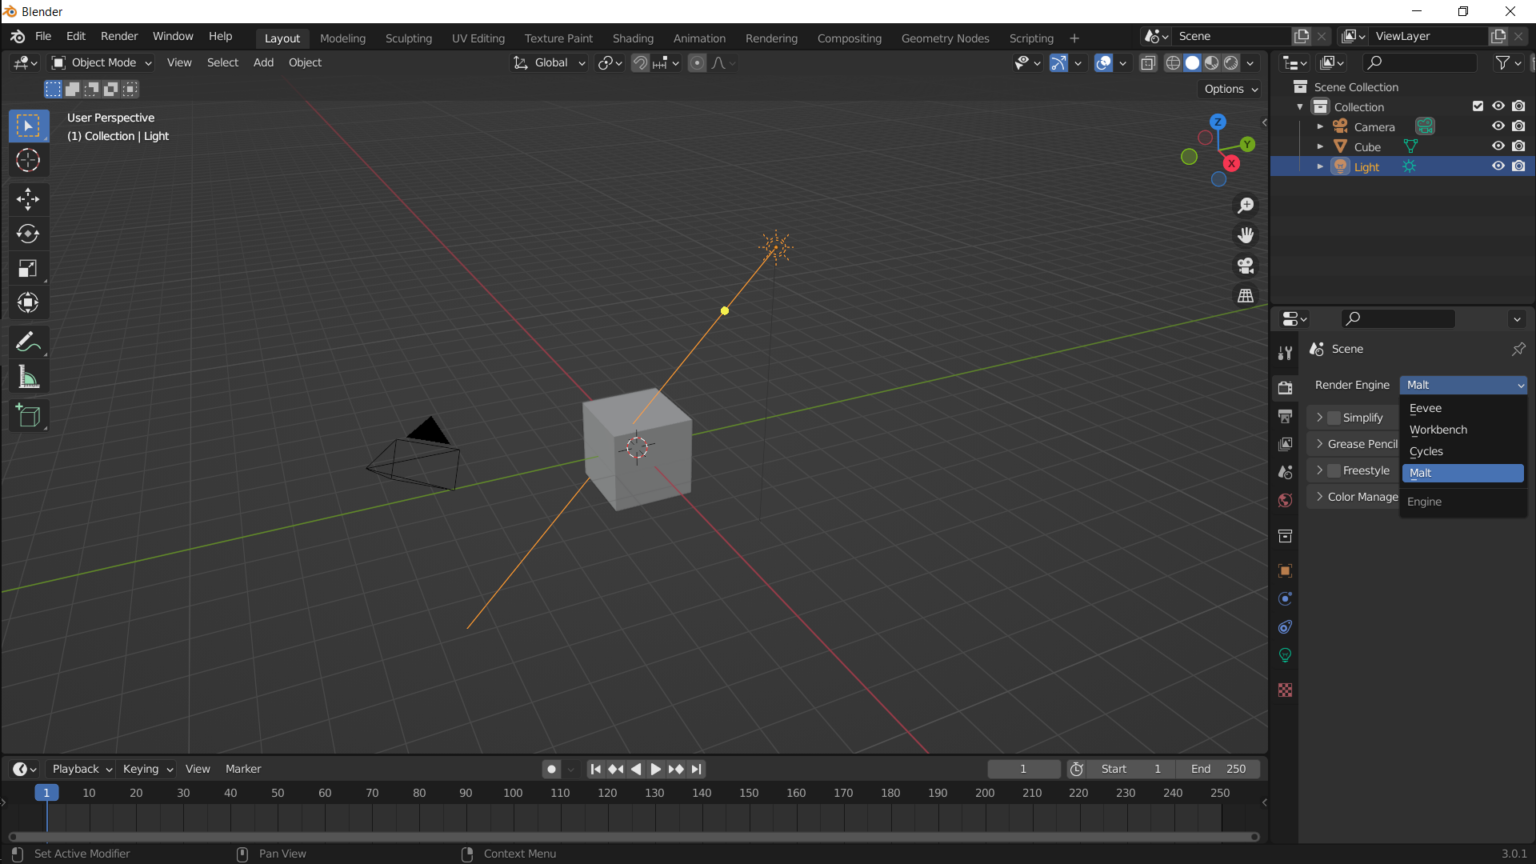Select the Measure tool
The height and width of the screenshot is (864, 1536).
tap(28, 376)
